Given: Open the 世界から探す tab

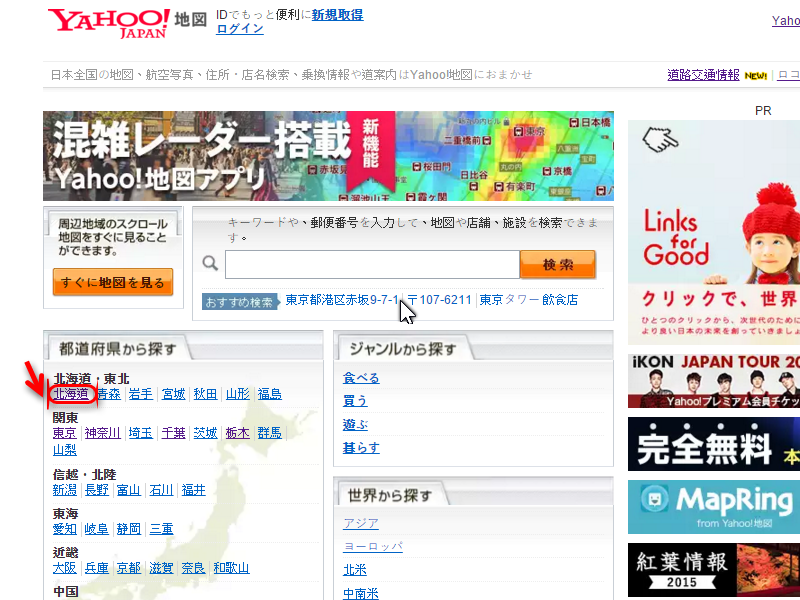Looking at the screenshot, I should click(390, 495).
